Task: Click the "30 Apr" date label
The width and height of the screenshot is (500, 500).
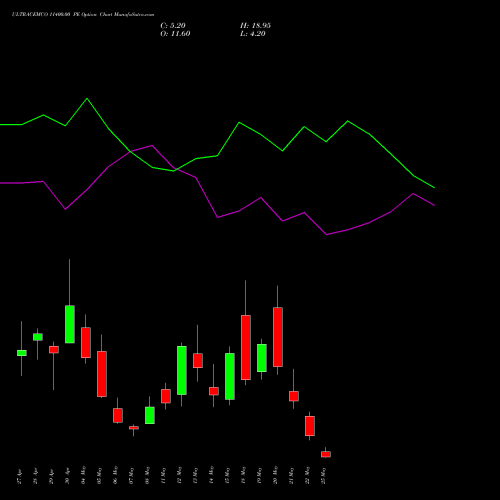Action: point(67,477)
